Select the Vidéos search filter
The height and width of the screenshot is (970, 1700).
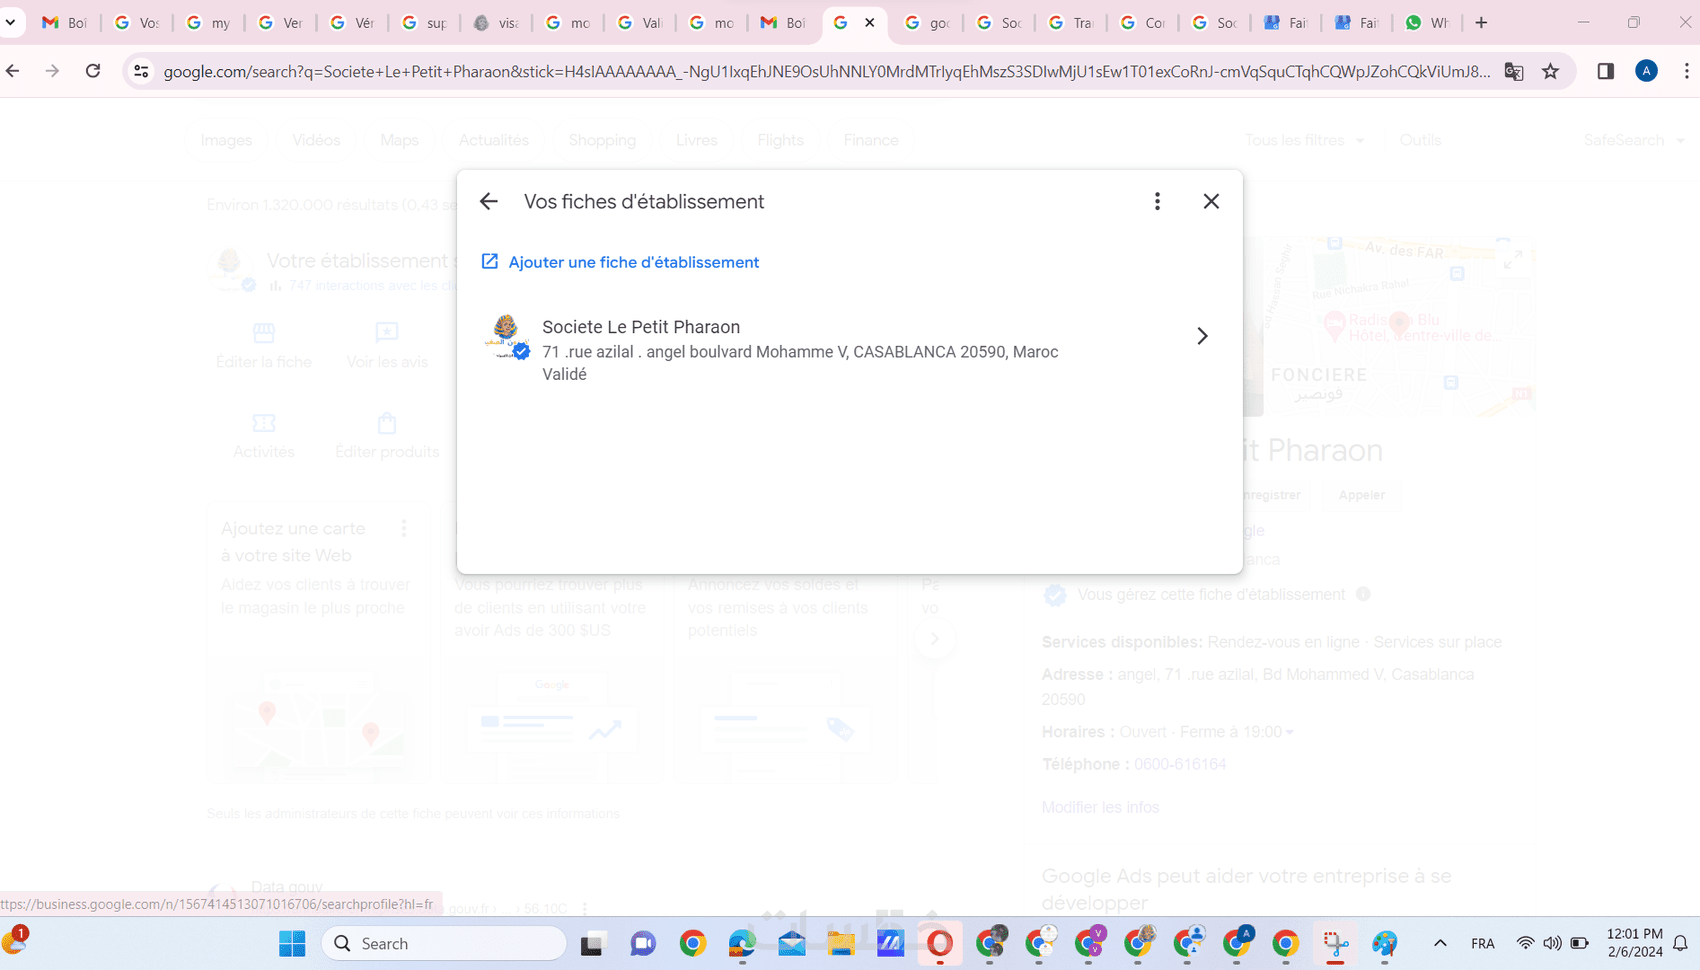click(316, 140)
